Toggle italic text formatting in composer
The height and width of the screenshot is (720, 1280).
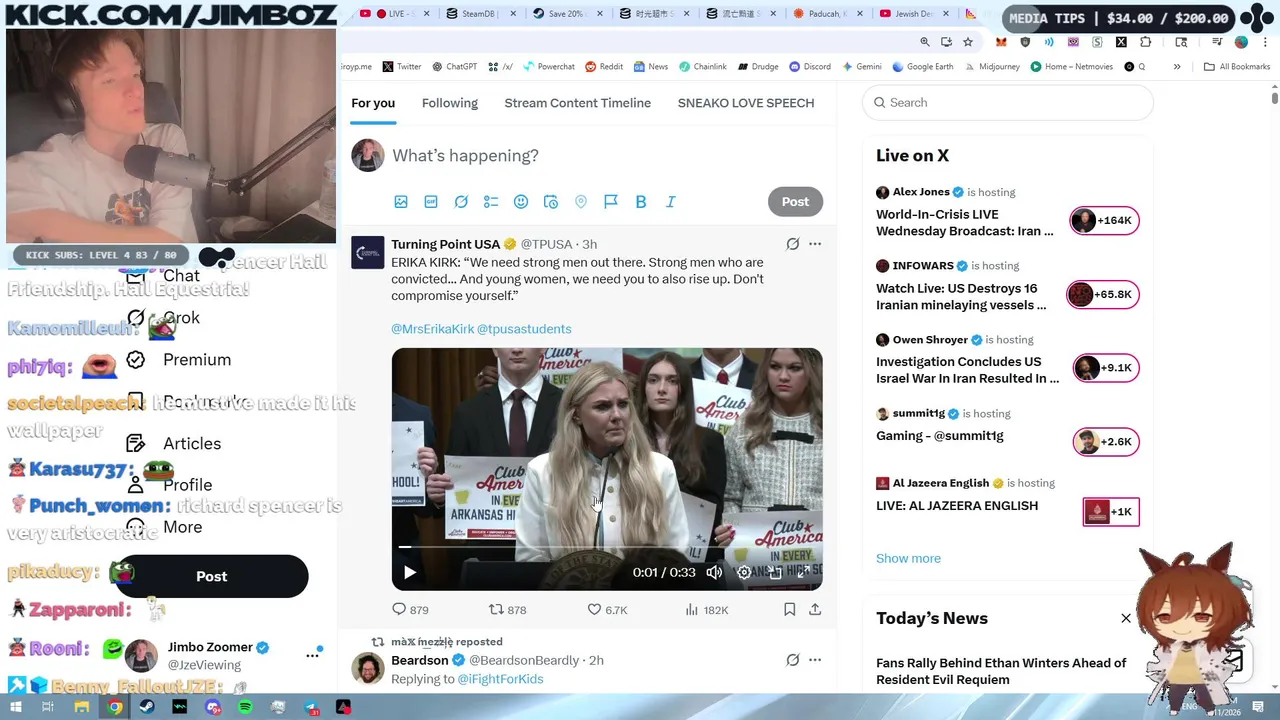pyautogui.click(x=671, y=202)
